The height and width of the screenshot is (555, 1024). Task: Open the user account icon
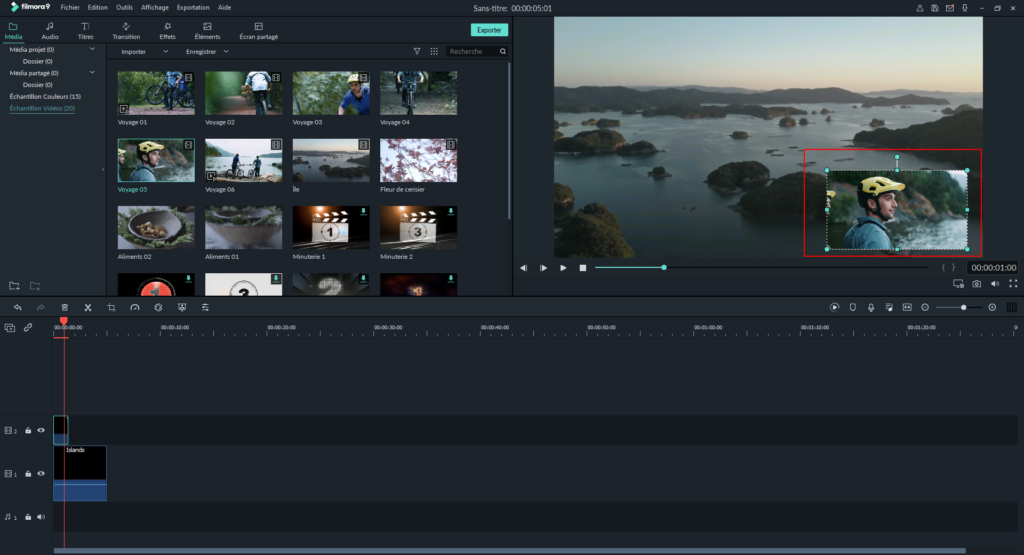(919, 8)
